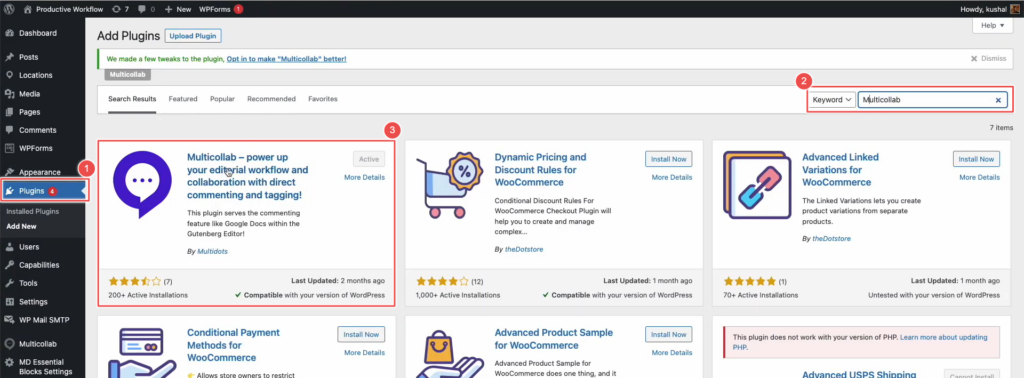Image resolution: width=1024 pixels, height=378 pixels.
Task: Switch to the Popular tab
Action: 222,99
